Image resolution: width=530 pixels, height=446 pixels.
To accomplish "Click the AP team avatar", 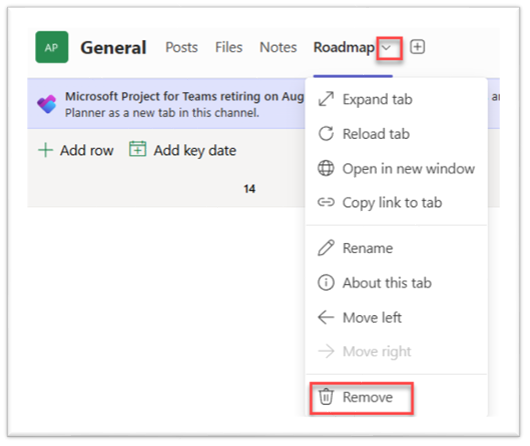I will (x=52, y=47).
